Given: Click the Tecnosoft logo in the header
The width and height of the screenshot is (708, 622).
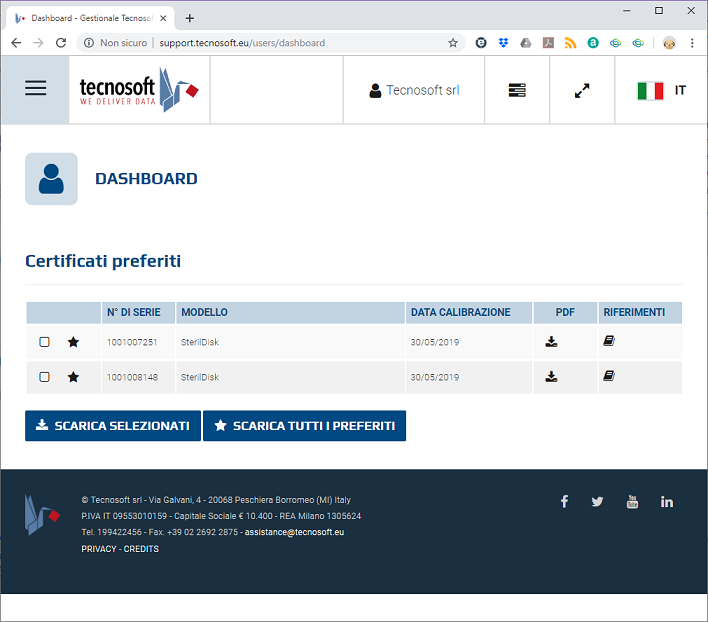Looking at the screenshot, I should [139, 90].
